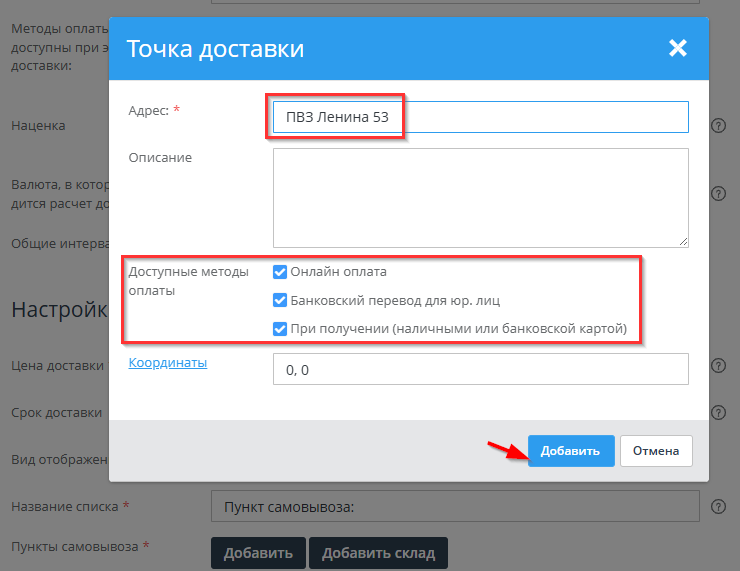Uncheck the Онлайн оплата checkbox
The height and width of the screenshot is (571, 740).
tap(280, 271)
